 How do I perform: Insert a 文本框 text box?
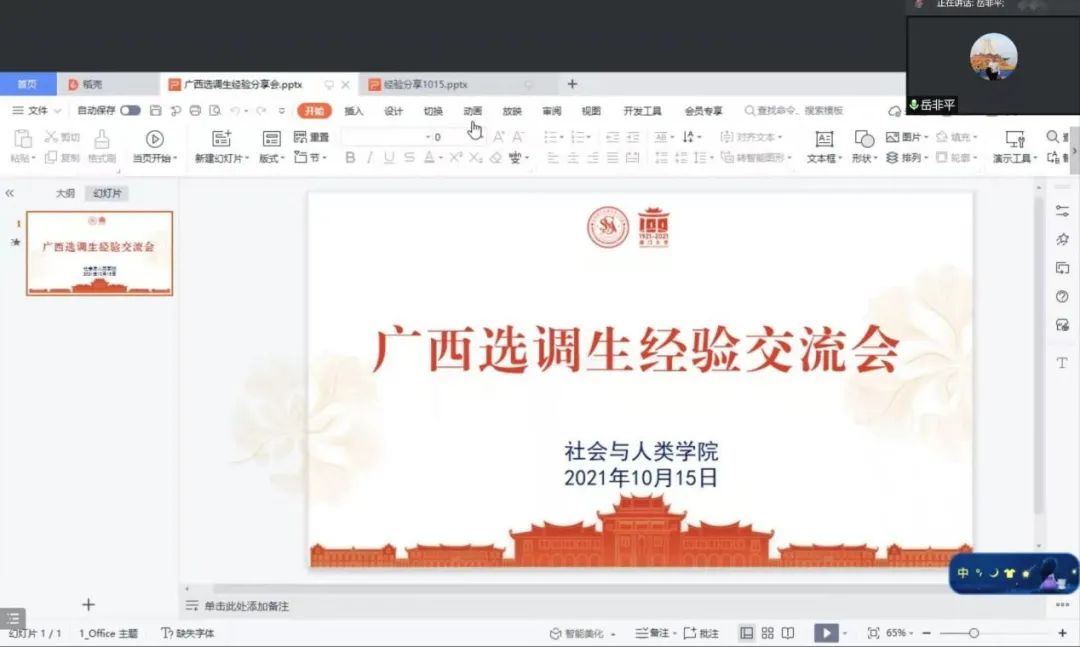[823, 139]
